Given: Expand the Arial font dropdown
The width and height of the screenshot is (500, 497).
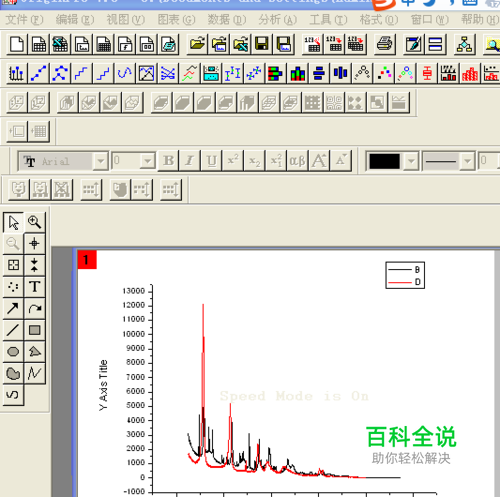Looking at the screenshot, I should point(100,161).
